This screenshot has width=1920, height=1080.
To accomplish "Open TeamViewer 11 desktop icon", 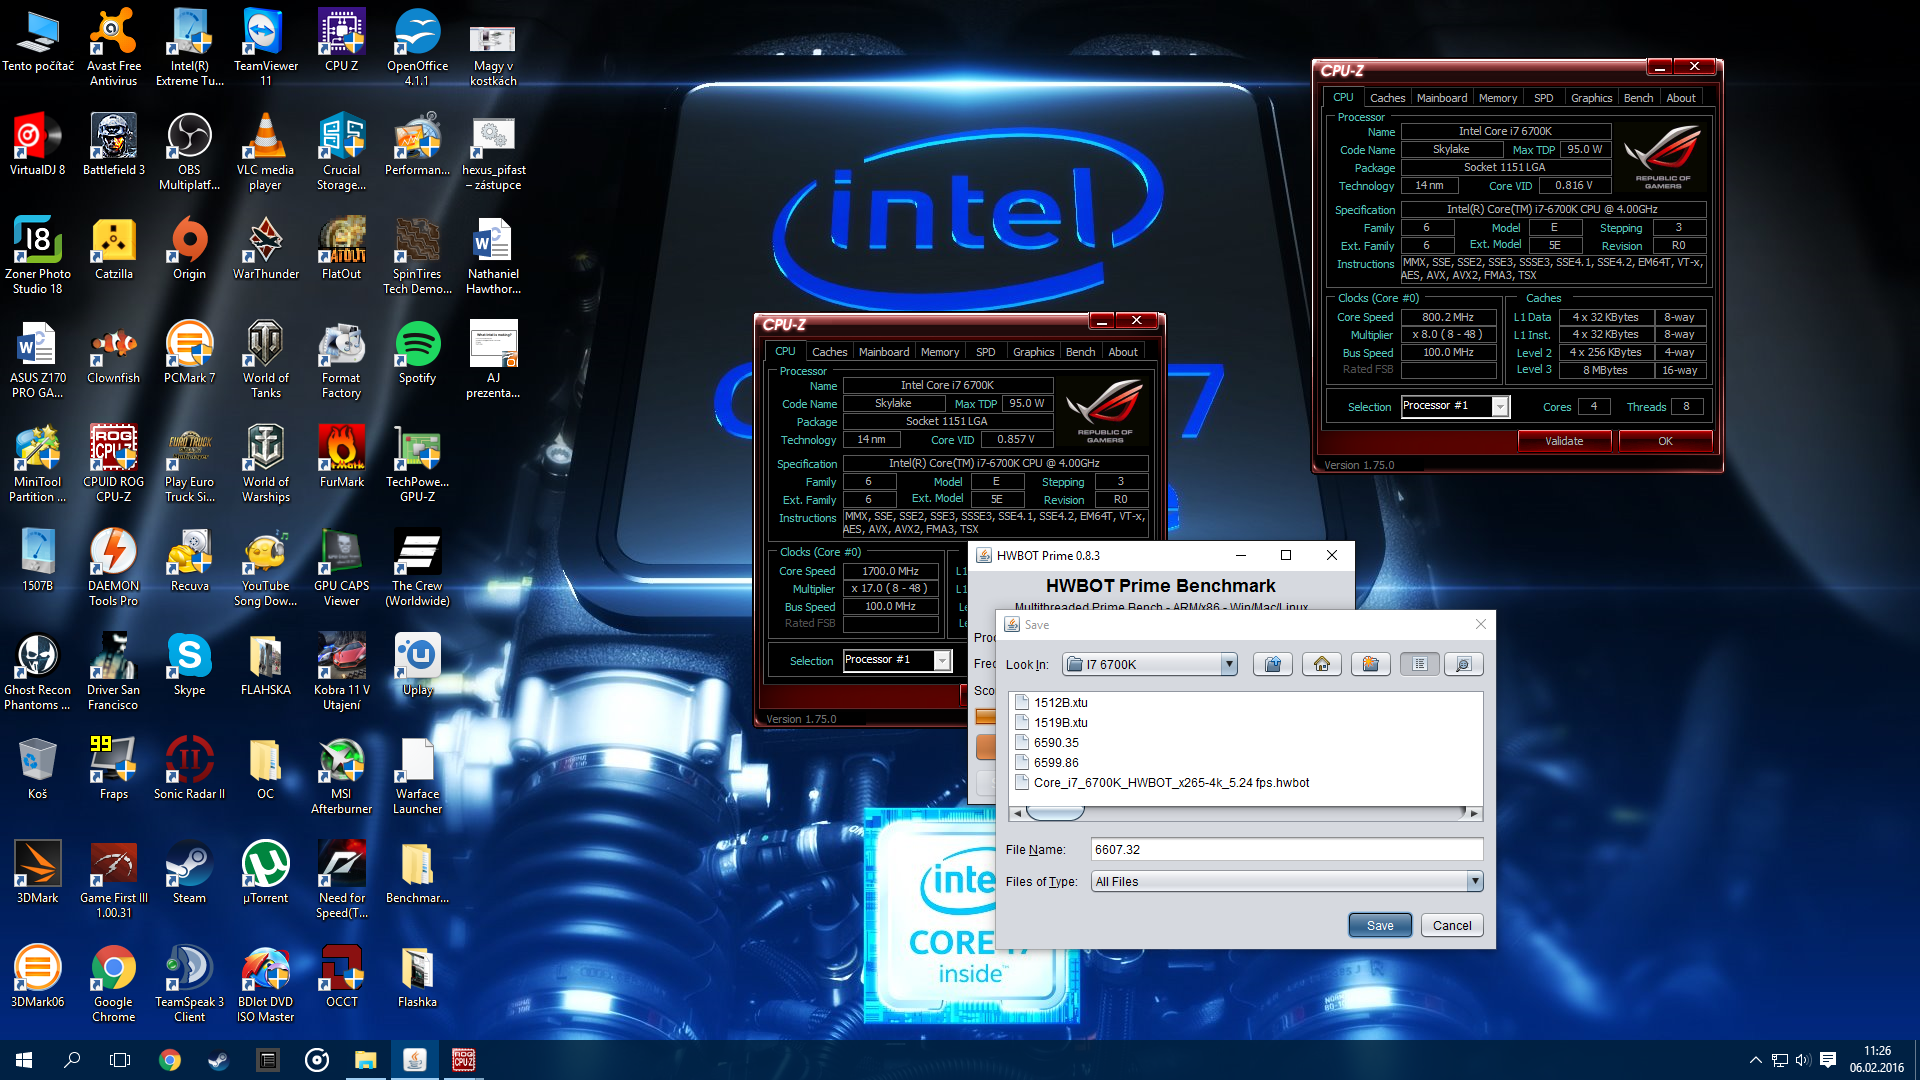I will pyautogui.click(x=266, y=46).
